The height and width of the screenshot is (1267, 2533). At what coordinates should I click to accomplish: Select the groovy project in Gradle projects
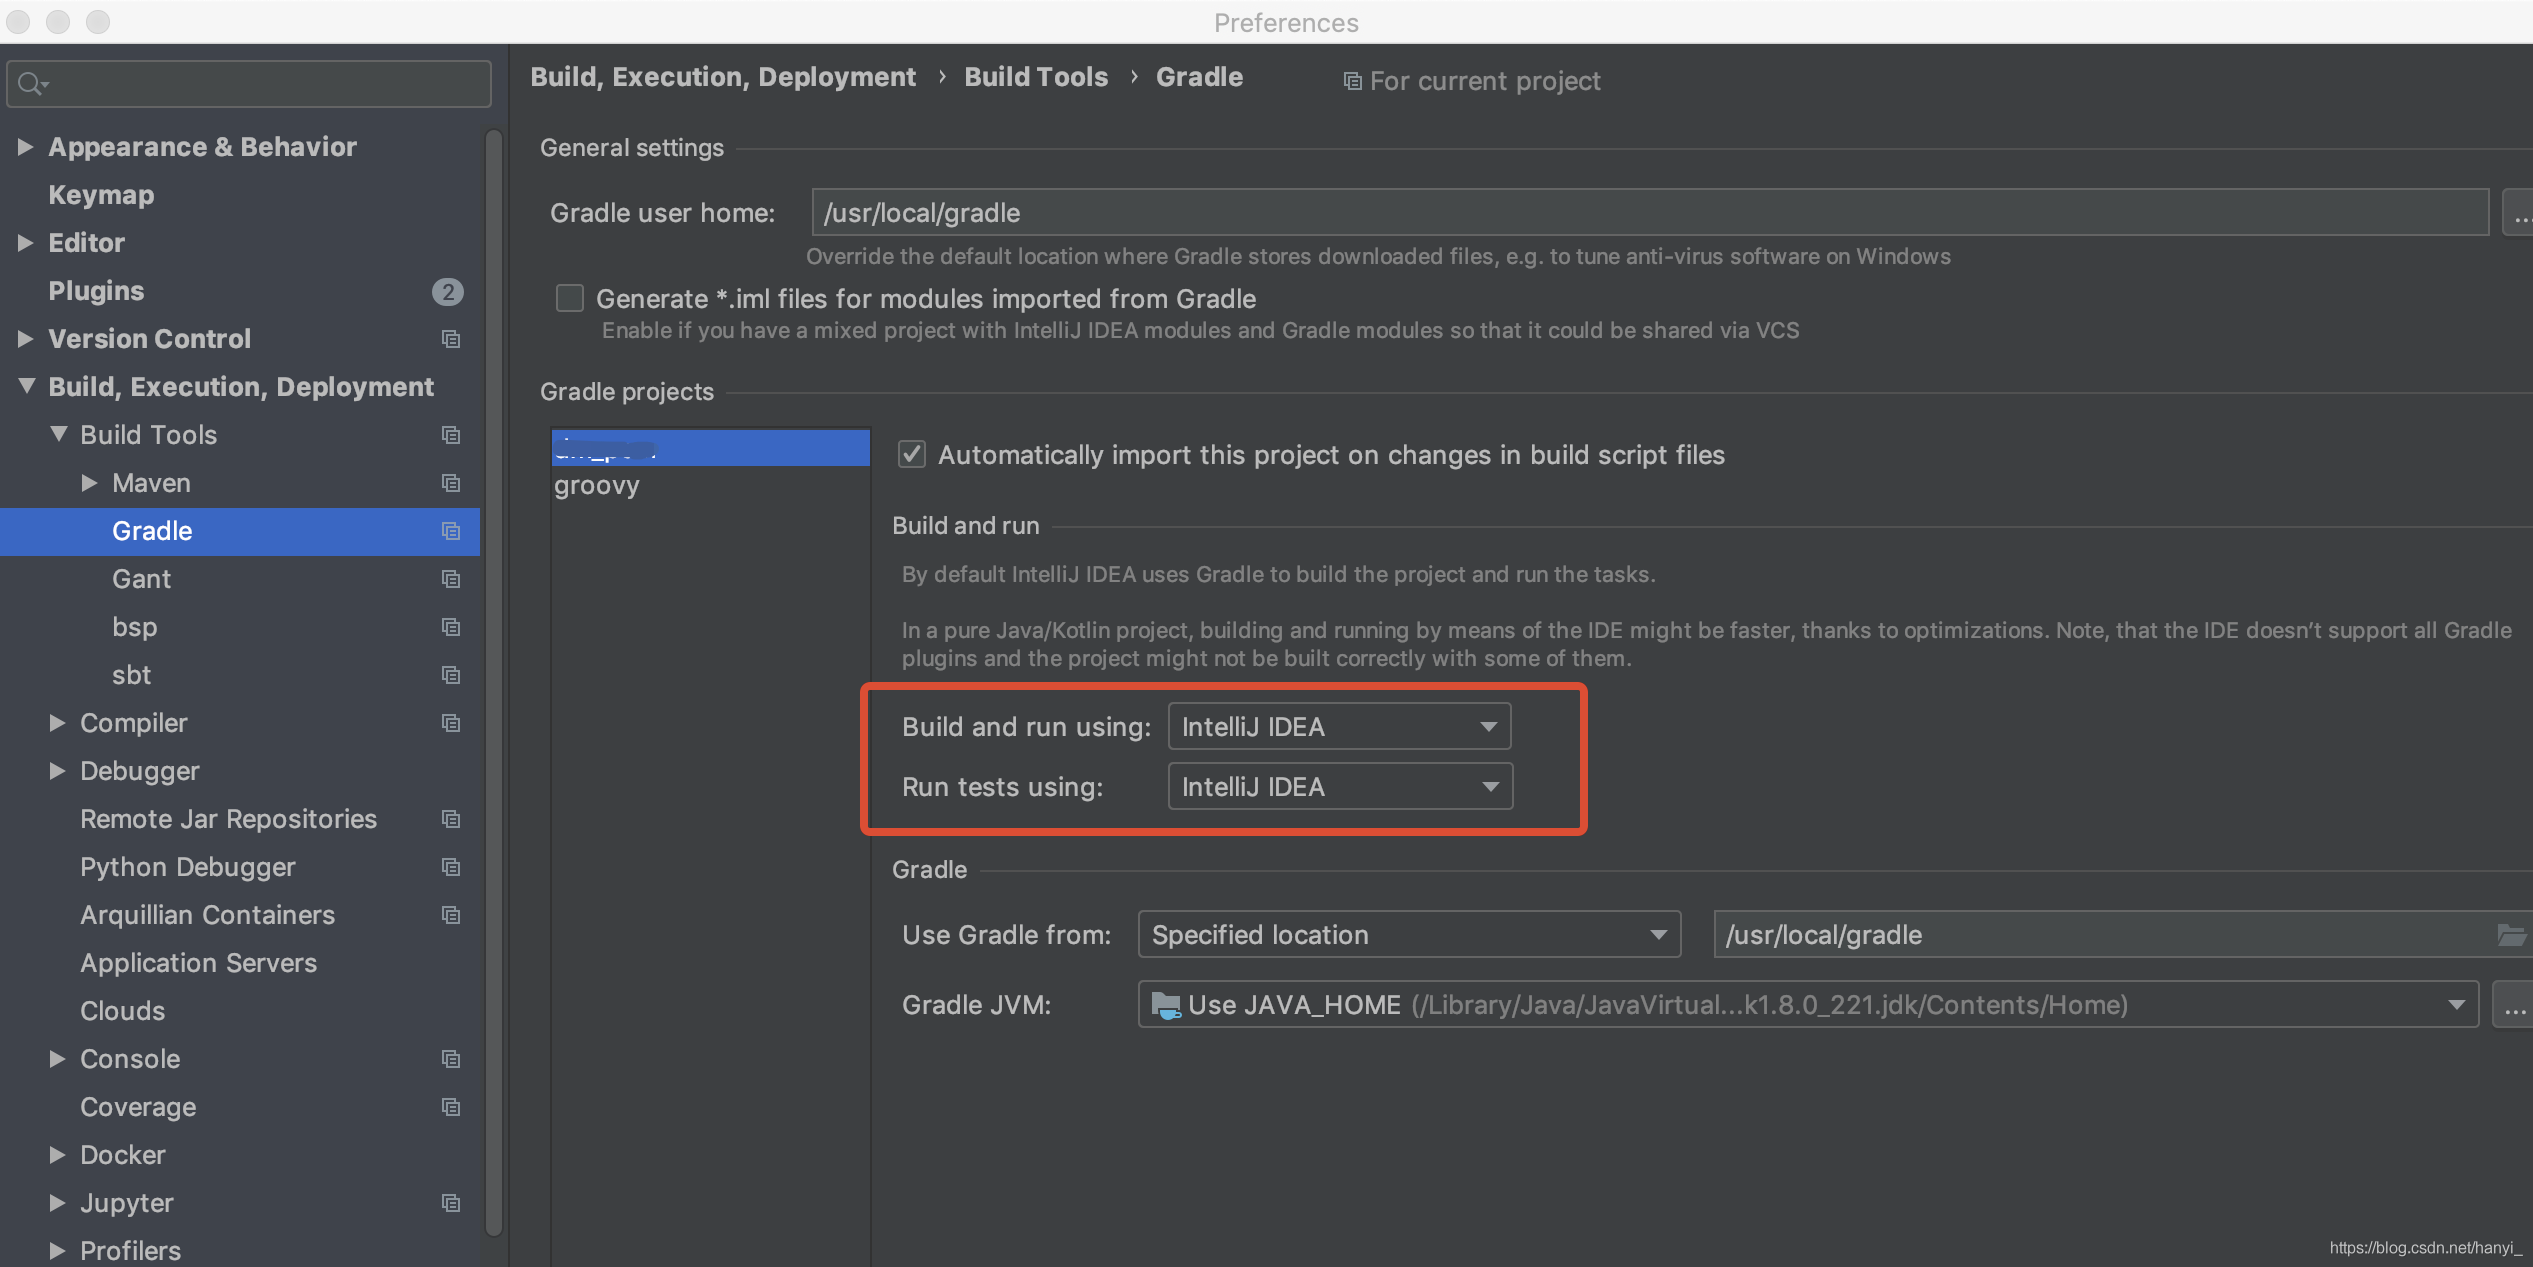(x=597, y=486)
